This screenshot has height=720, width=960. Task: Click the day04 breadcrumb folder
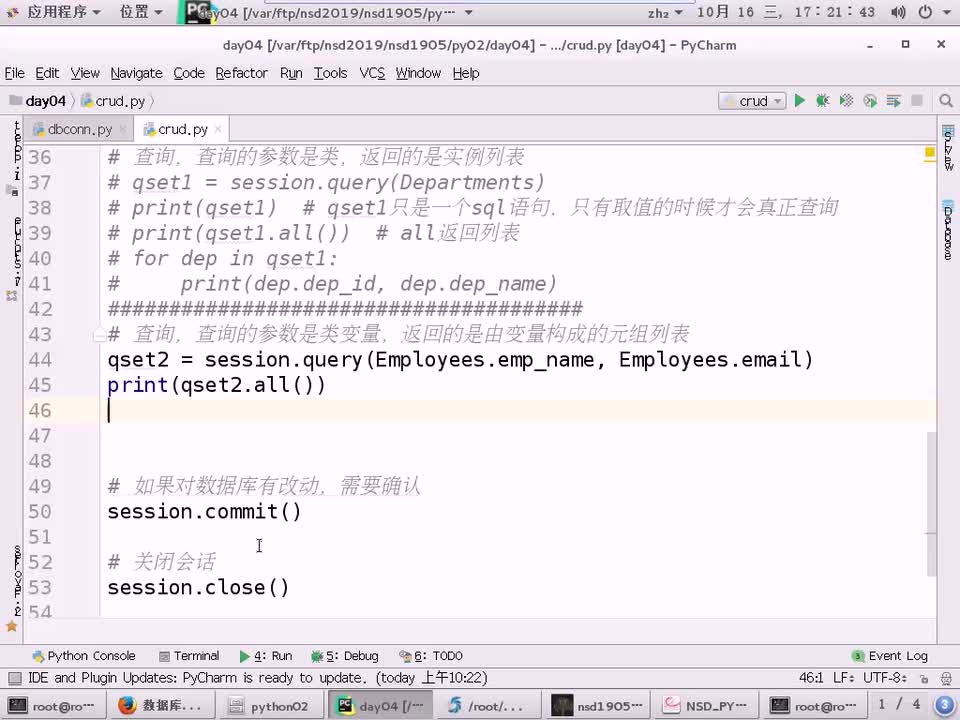[38, 101]
